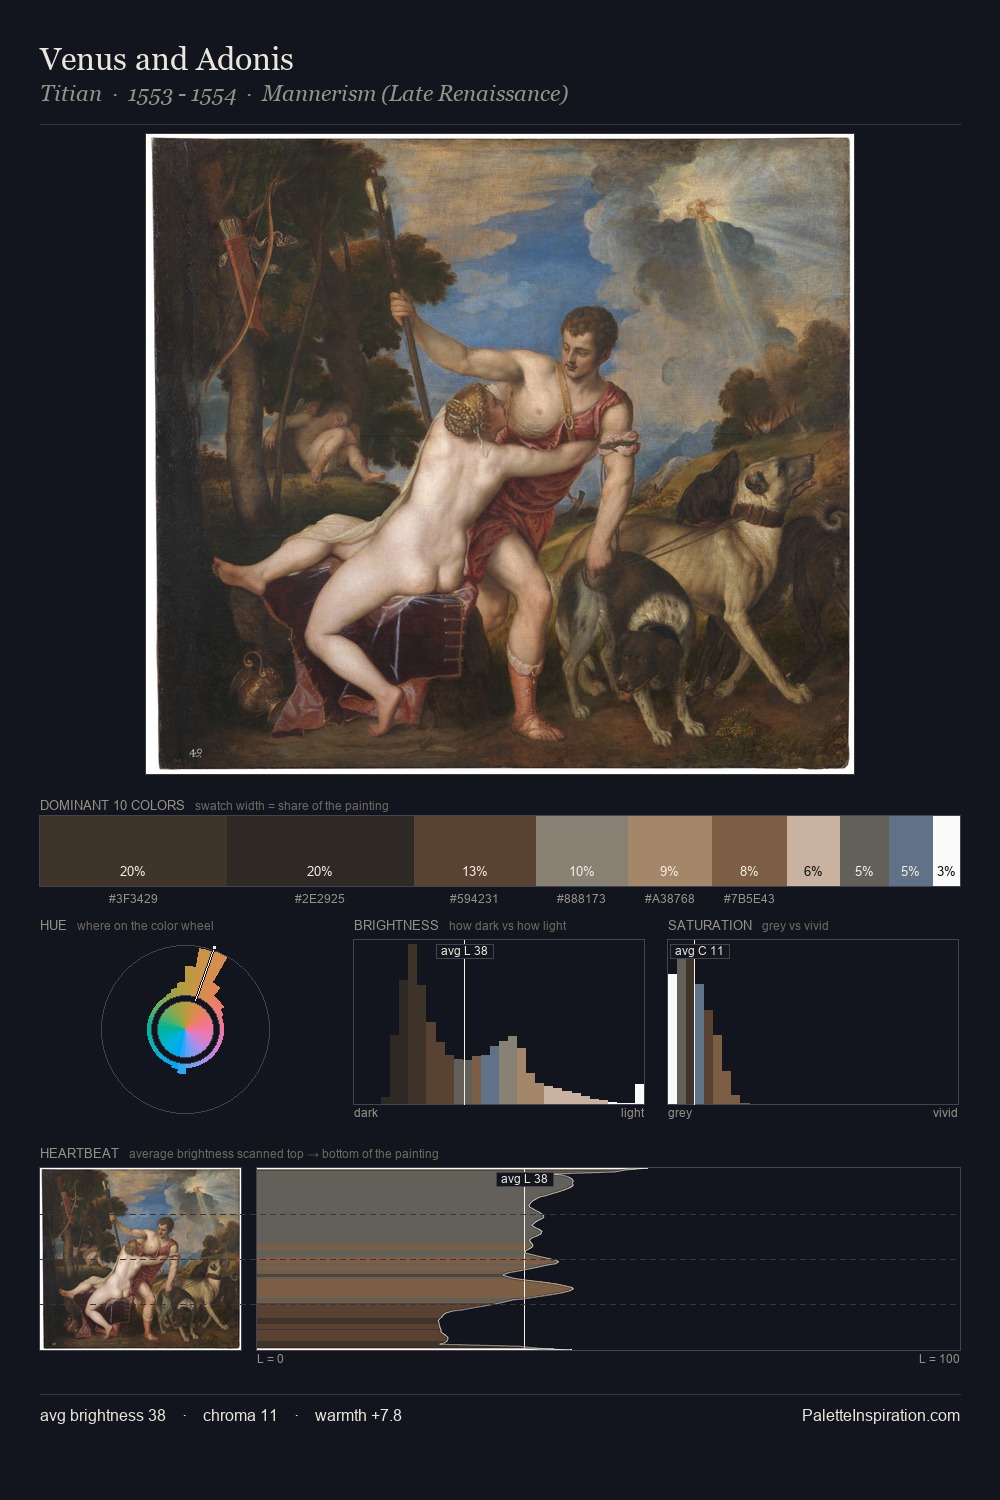Click the 'SATURATION' section heading
Image resolution: width=1000 pixels, height=1500 pixels.
tap(710, 925)
